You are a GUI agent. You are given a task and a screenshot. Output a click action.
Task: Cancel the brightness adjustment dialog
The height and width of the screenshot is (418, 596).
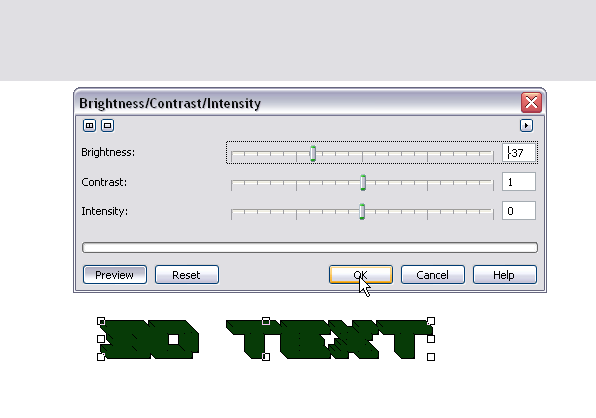point(433,275)
